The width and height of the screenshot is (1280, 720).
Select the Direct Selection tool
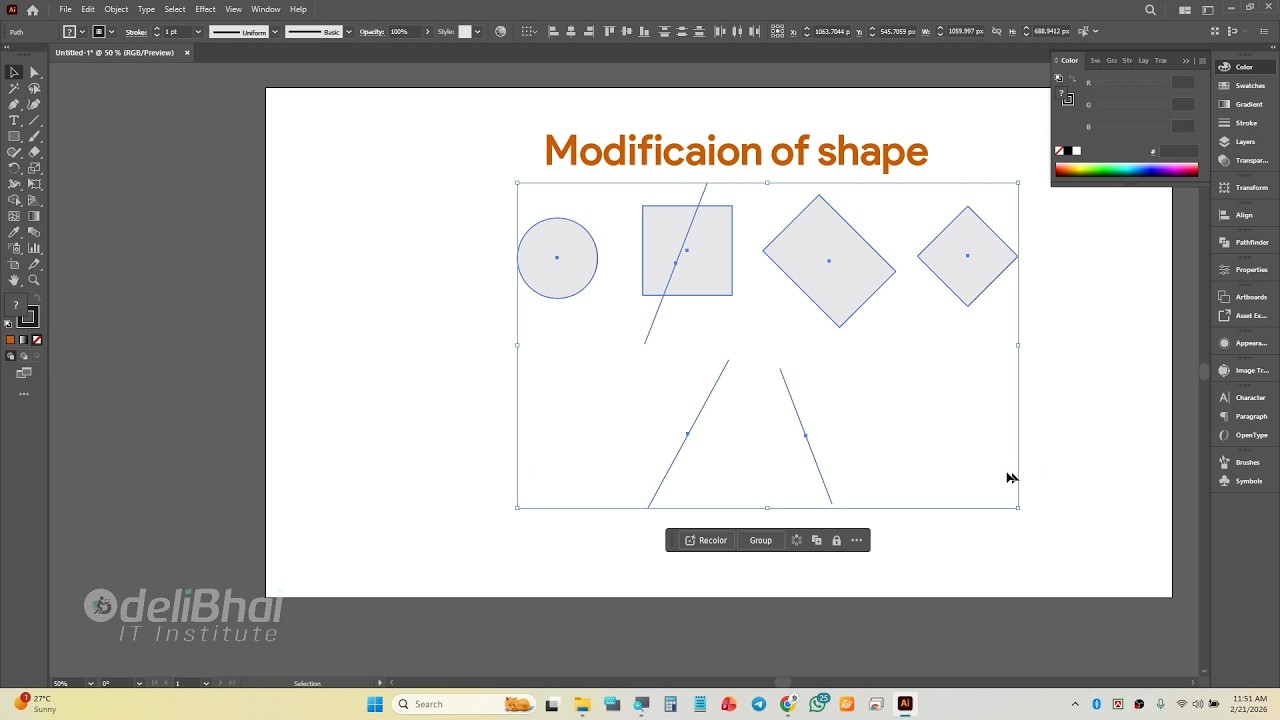[34, 72]
